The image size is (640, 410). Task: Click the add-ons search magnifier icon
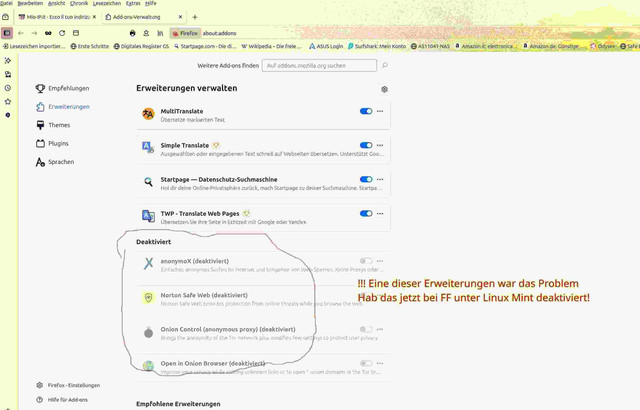[384, 65]
